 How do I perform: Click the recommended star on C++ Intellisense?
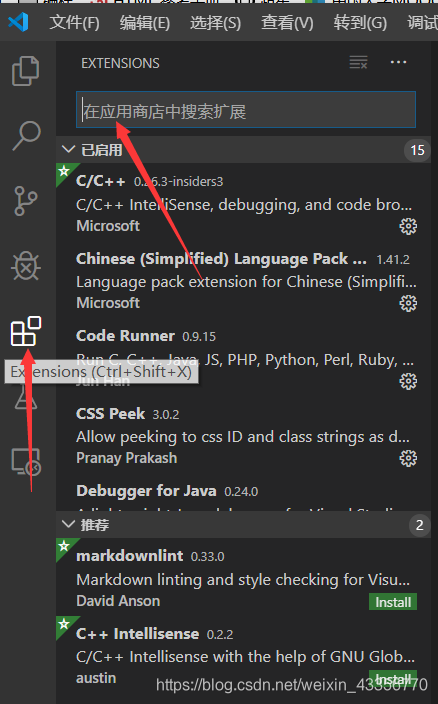pyautogui.click(x=64, y=624)
